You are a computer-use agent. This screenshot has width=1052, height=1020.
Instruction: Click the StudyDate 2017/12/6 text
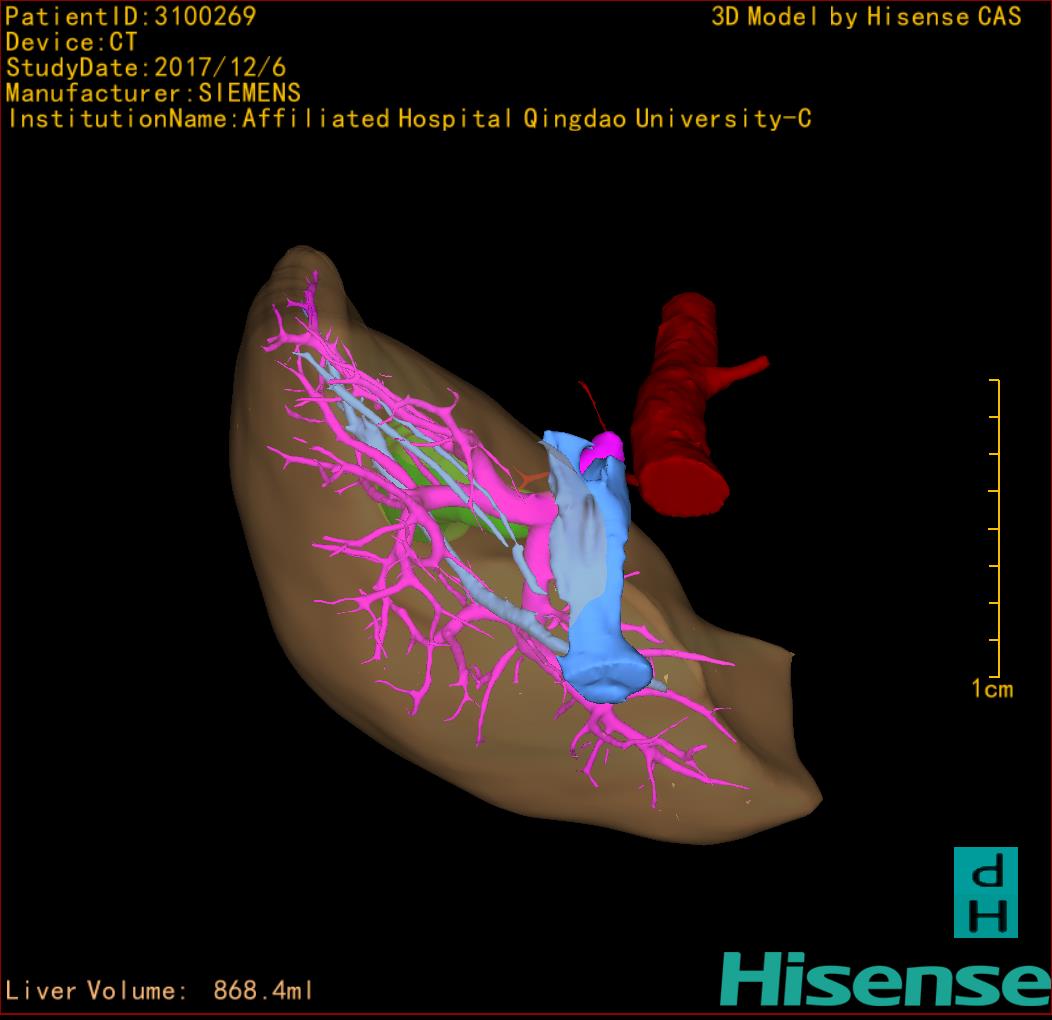click(x=146, y=68)
